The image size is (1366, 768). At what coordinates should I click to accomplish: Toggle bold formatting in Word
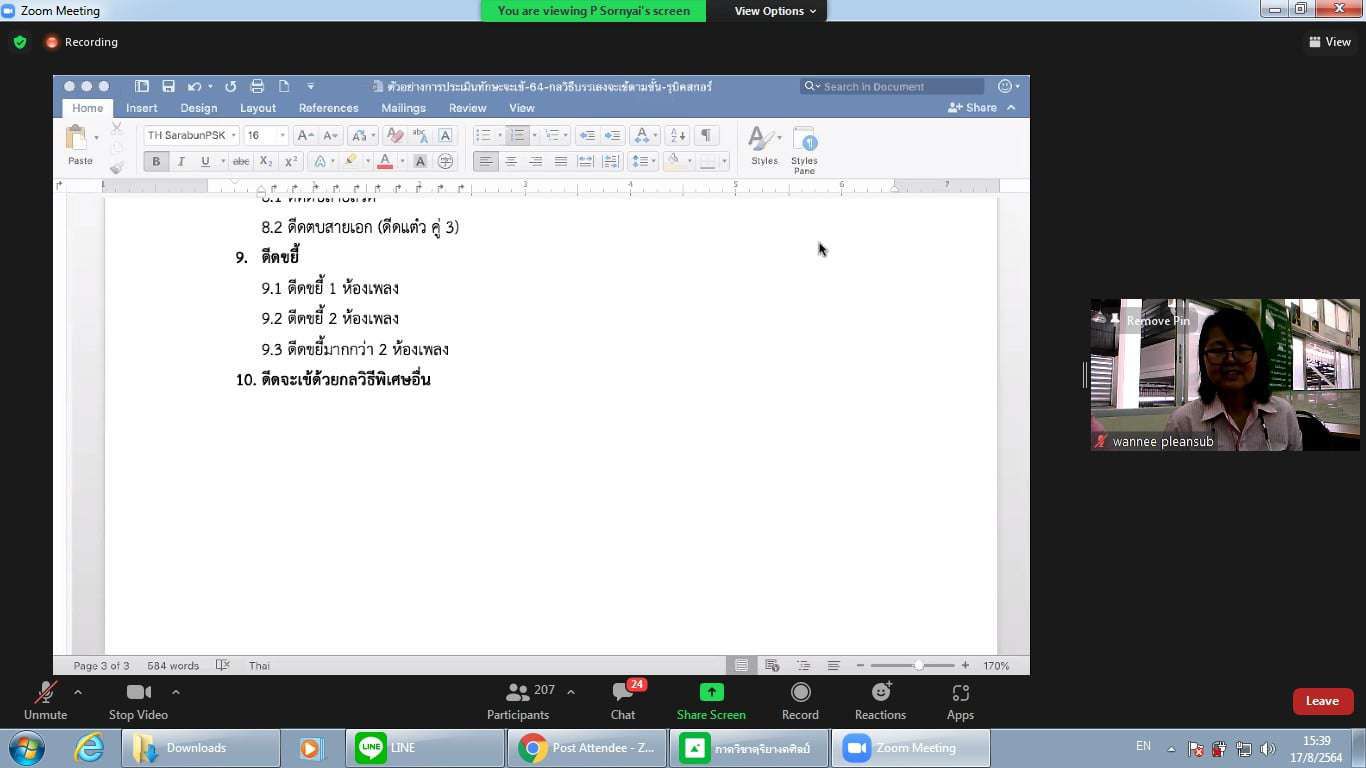pos(156,161)
